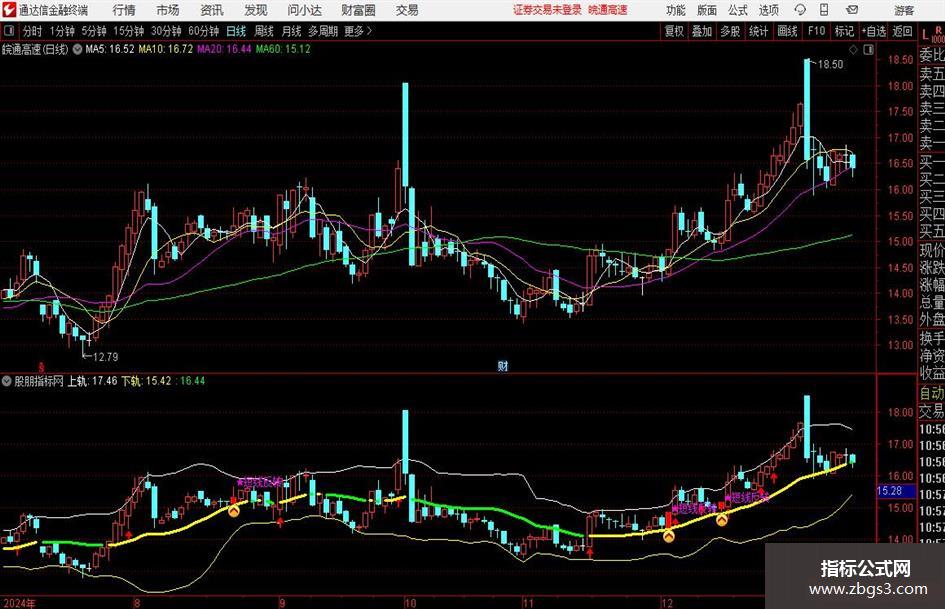Expand the 皖通高速 main chart indicator dropdown
This screenshot has height=609, width=945.
[x=77, y=49]
